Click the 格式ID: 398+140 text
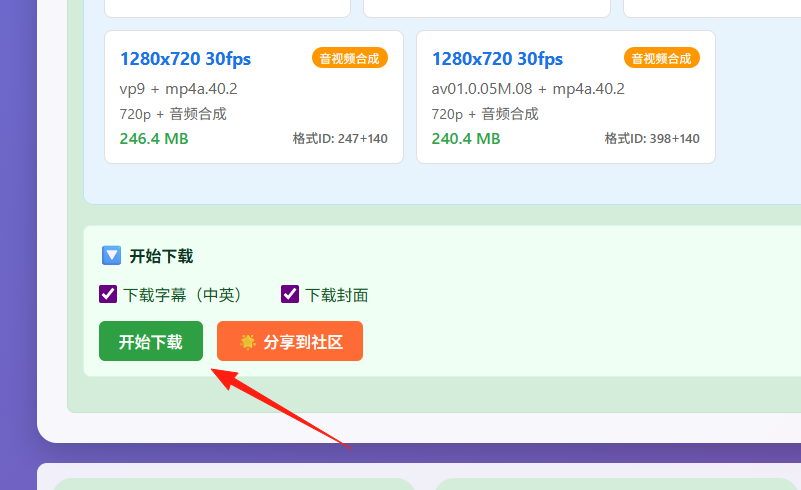Viewport: 801px width, 490px height. pyautogui.click(x=652, y=138)
